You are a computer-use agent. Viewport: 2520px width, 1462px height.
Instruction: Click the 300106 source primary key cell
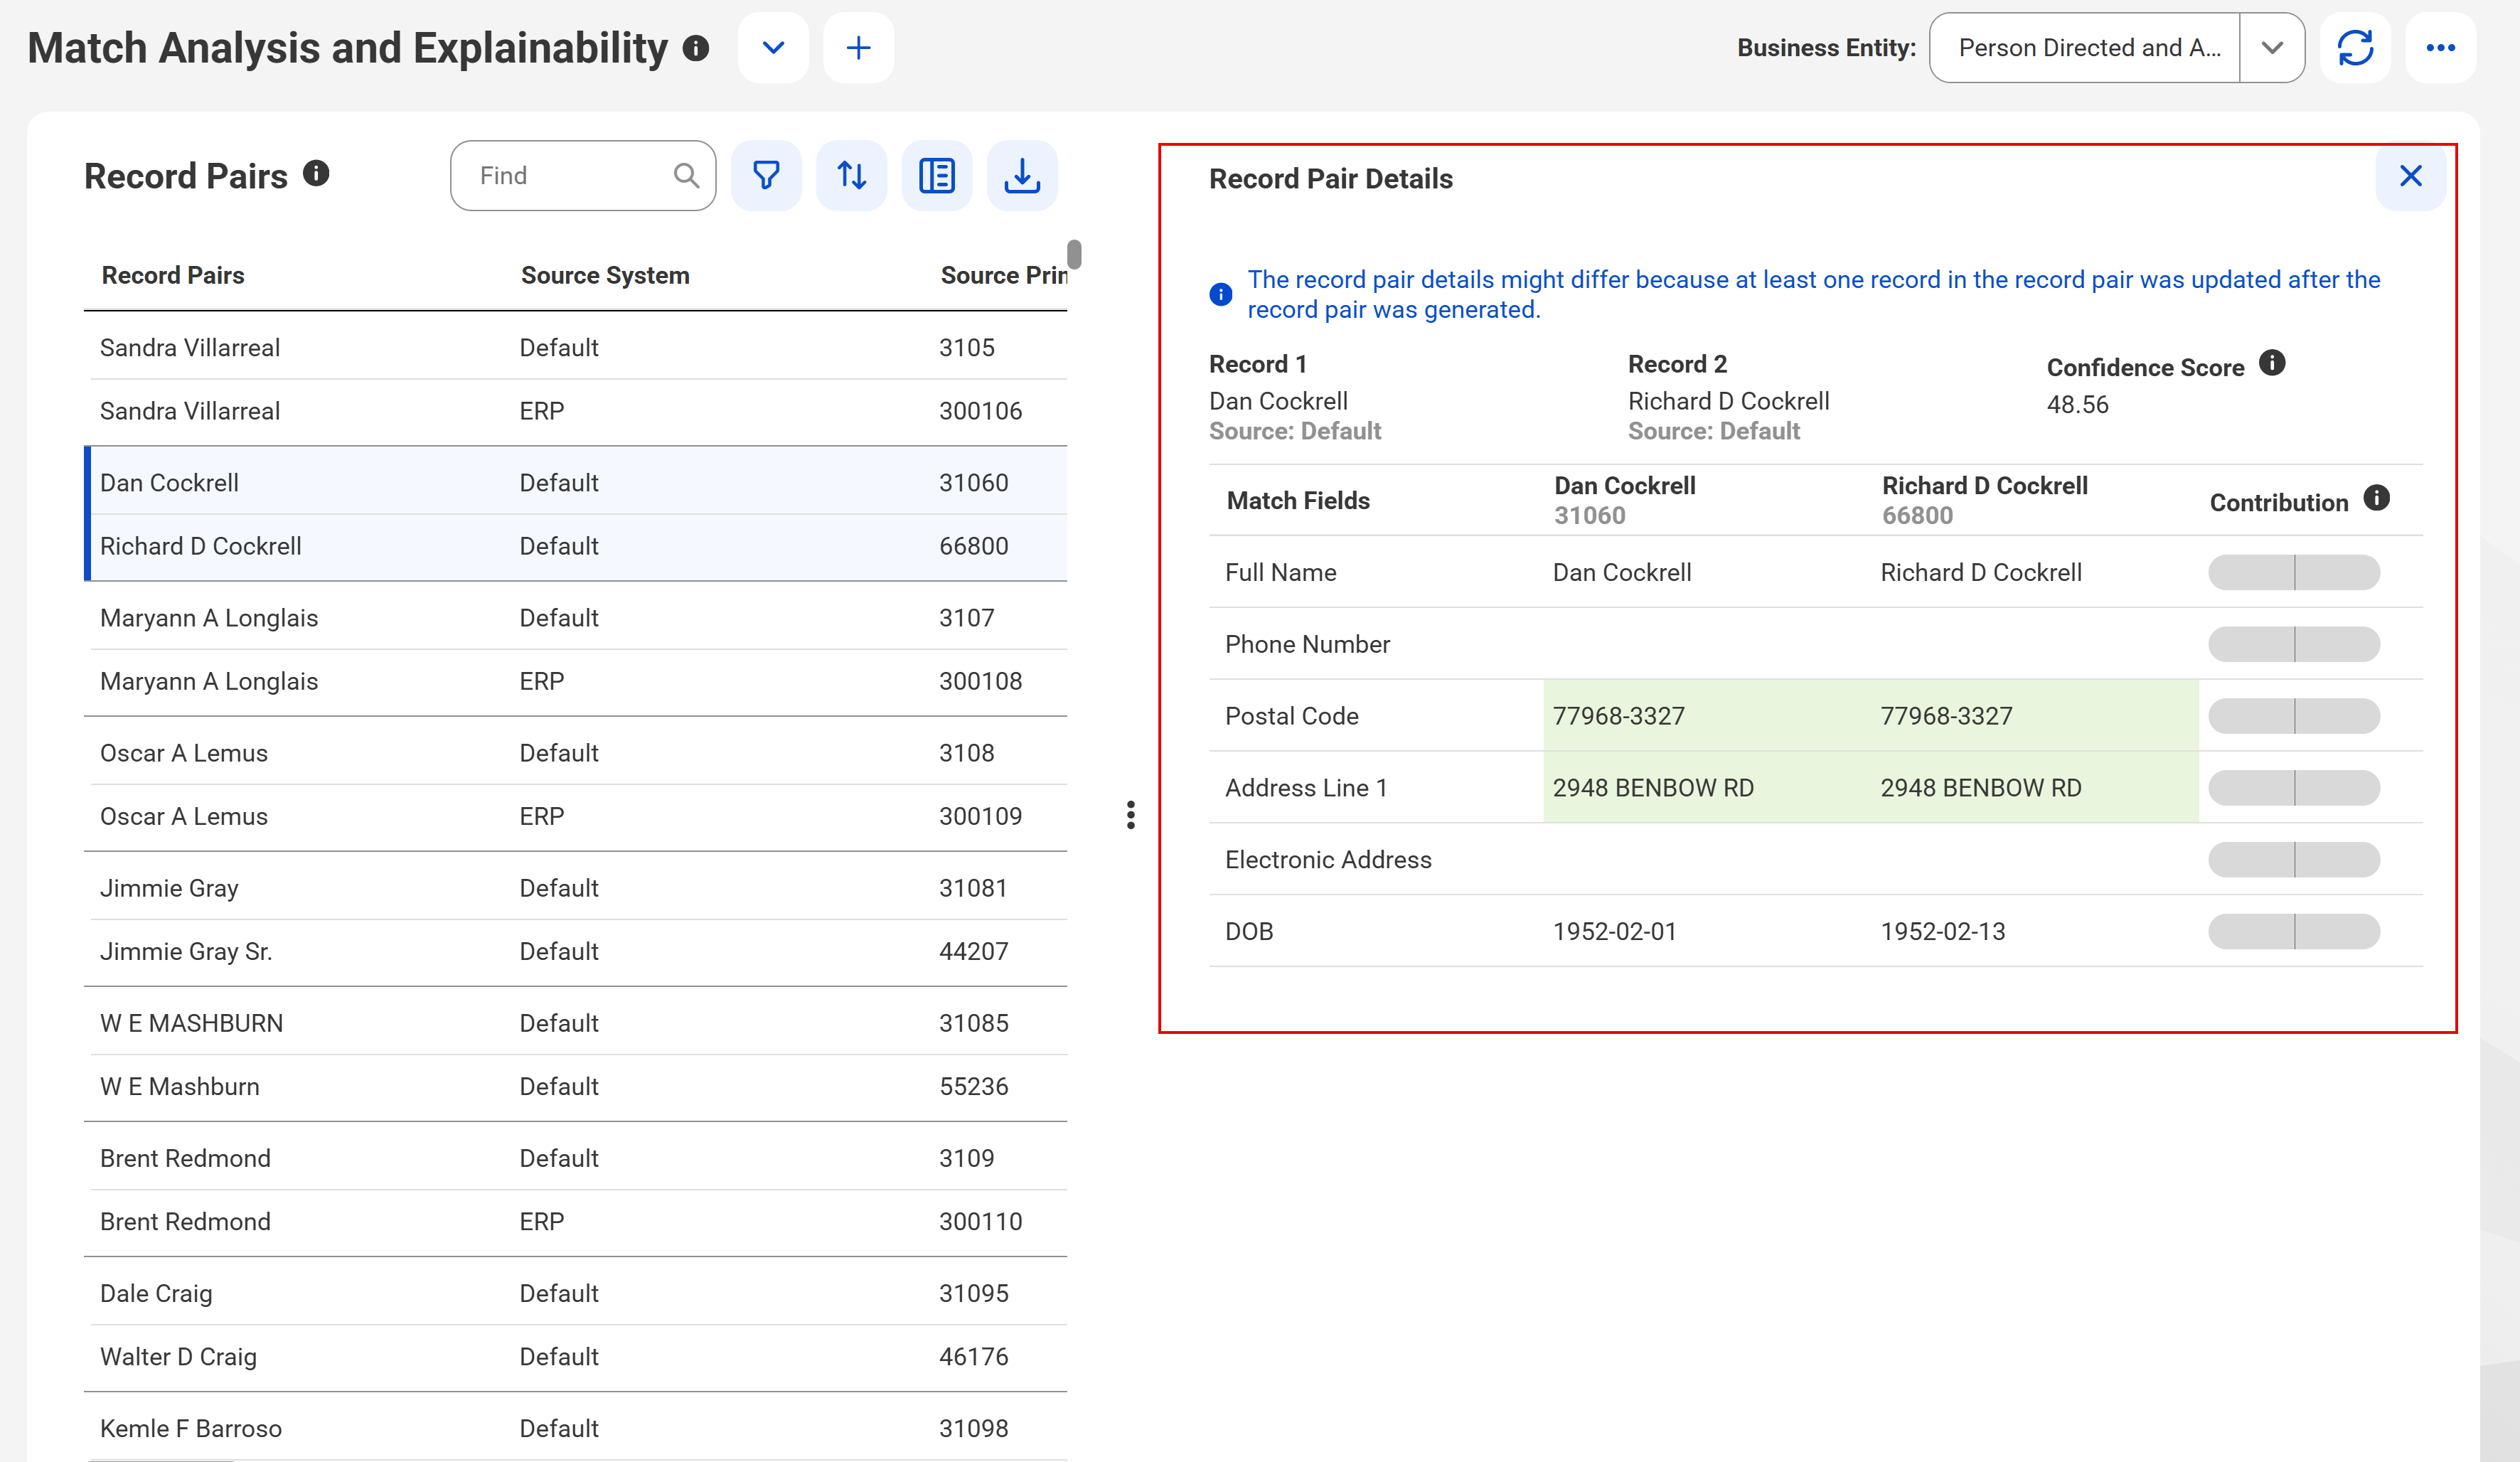(x=980, y=411)
